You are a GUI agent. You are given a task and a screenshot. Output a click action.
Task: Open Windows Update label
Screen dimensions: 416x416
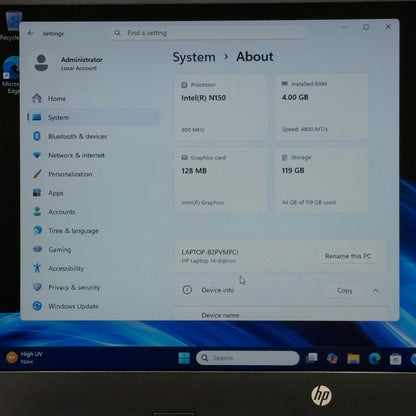point(73,306)
